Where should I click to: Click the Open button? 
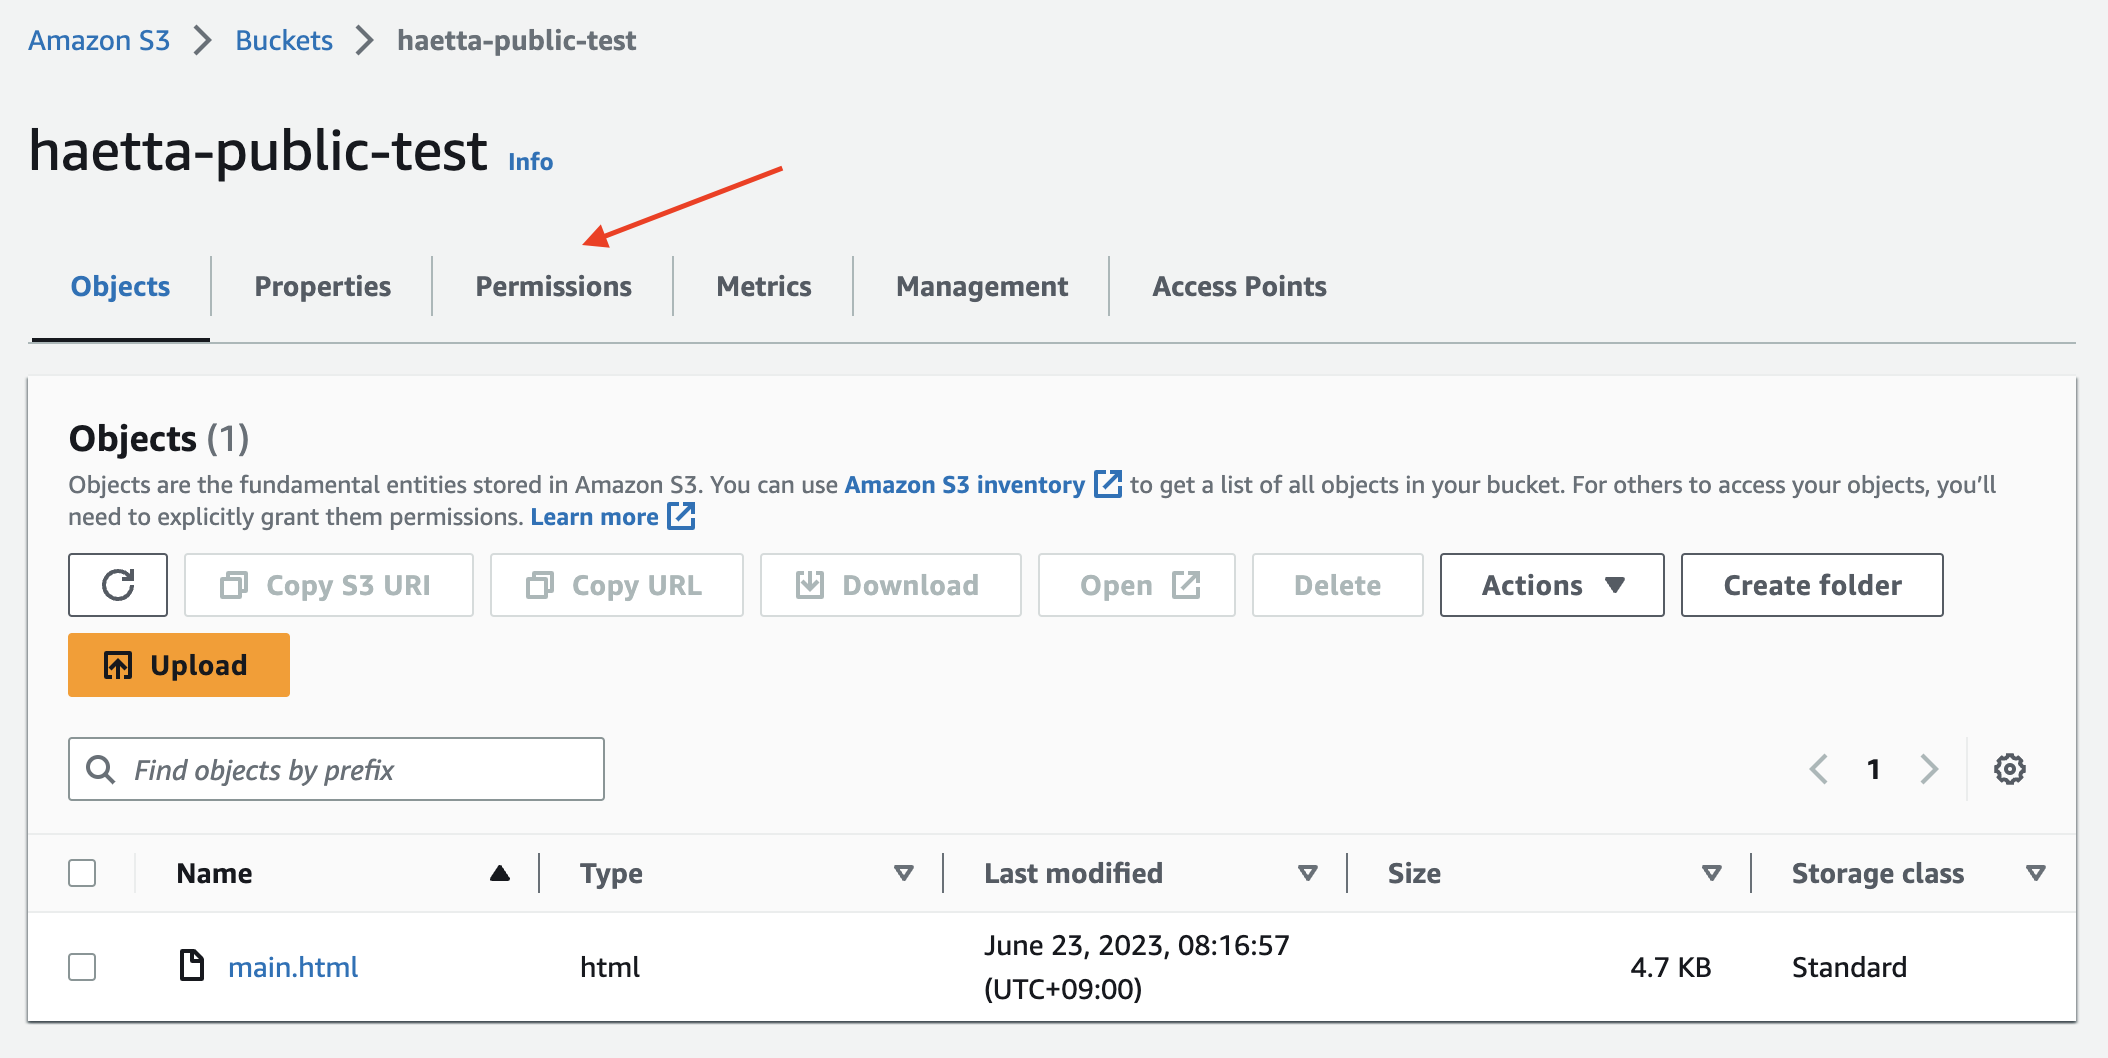point(1137,585)
